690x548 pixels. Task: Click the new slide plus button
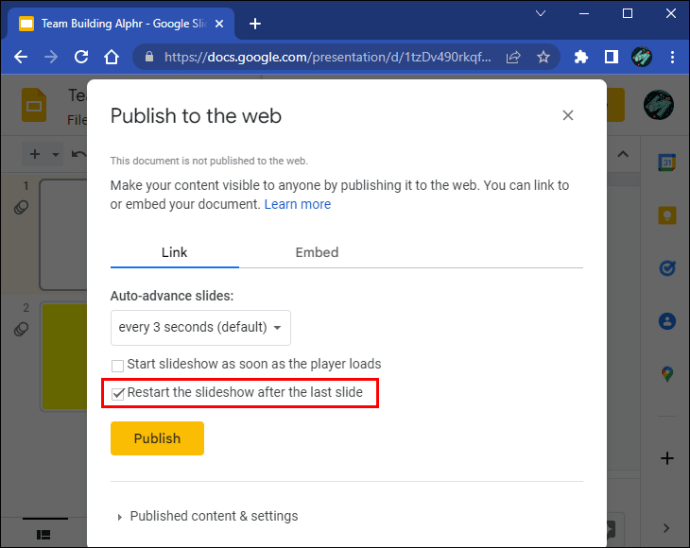click(x=35, y=154)
